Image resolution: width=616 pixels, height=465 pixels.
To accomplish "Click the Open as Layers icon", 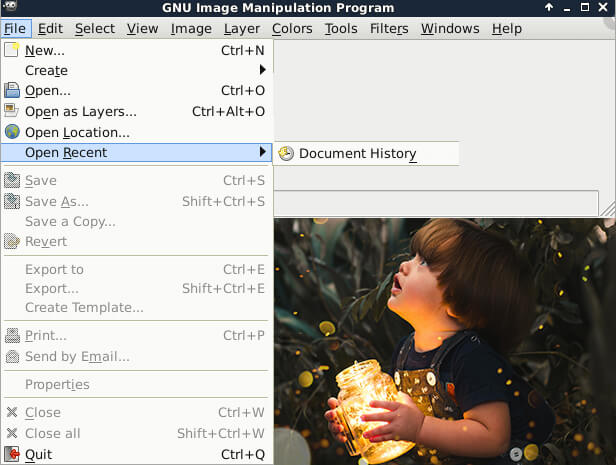I will pyautogui.click(x=12, y=111).
